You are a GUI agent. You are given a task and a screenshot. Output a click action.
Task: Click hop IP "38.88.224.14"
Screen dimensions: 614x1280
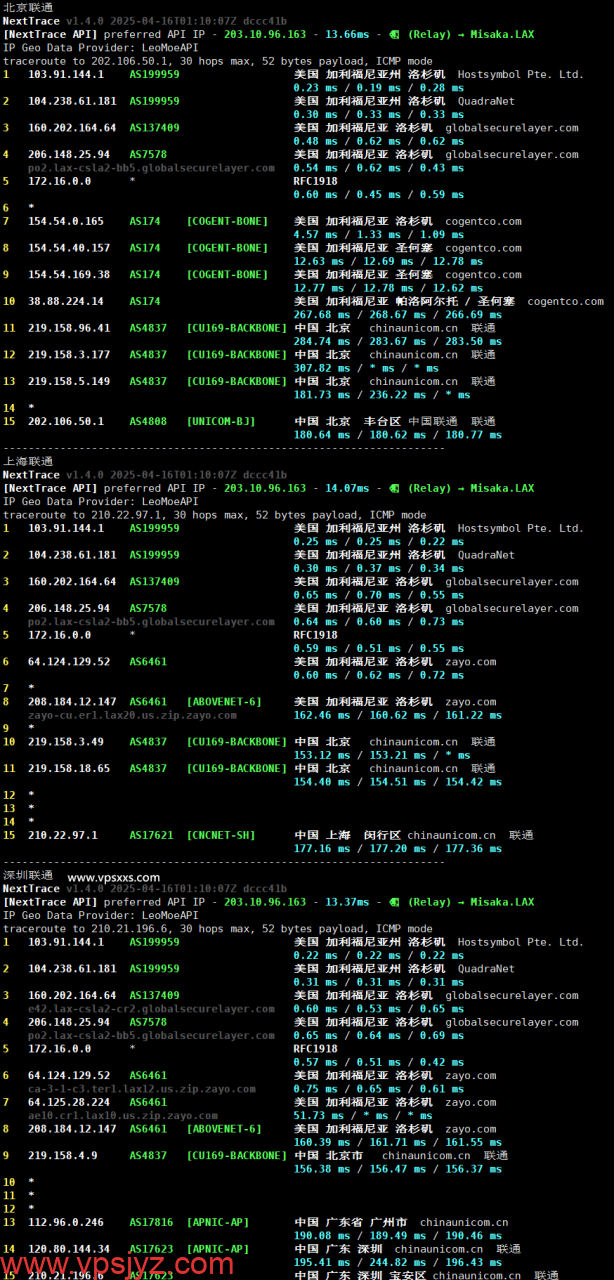click(66, 301)
